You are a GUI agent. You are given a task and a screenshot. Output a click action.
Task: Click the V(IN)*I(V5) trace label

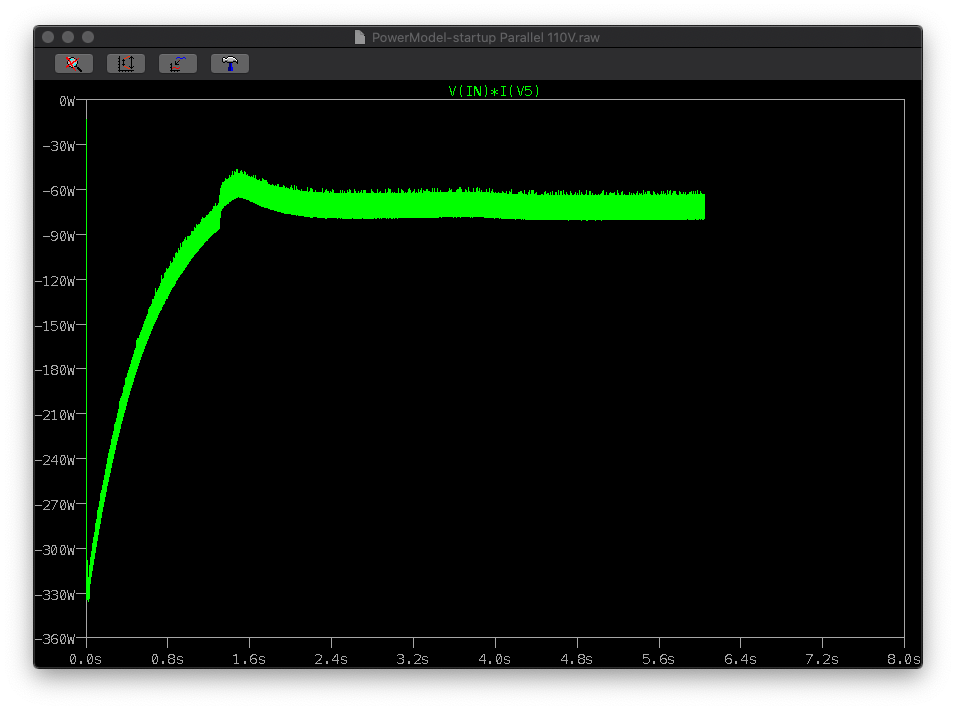494,91
